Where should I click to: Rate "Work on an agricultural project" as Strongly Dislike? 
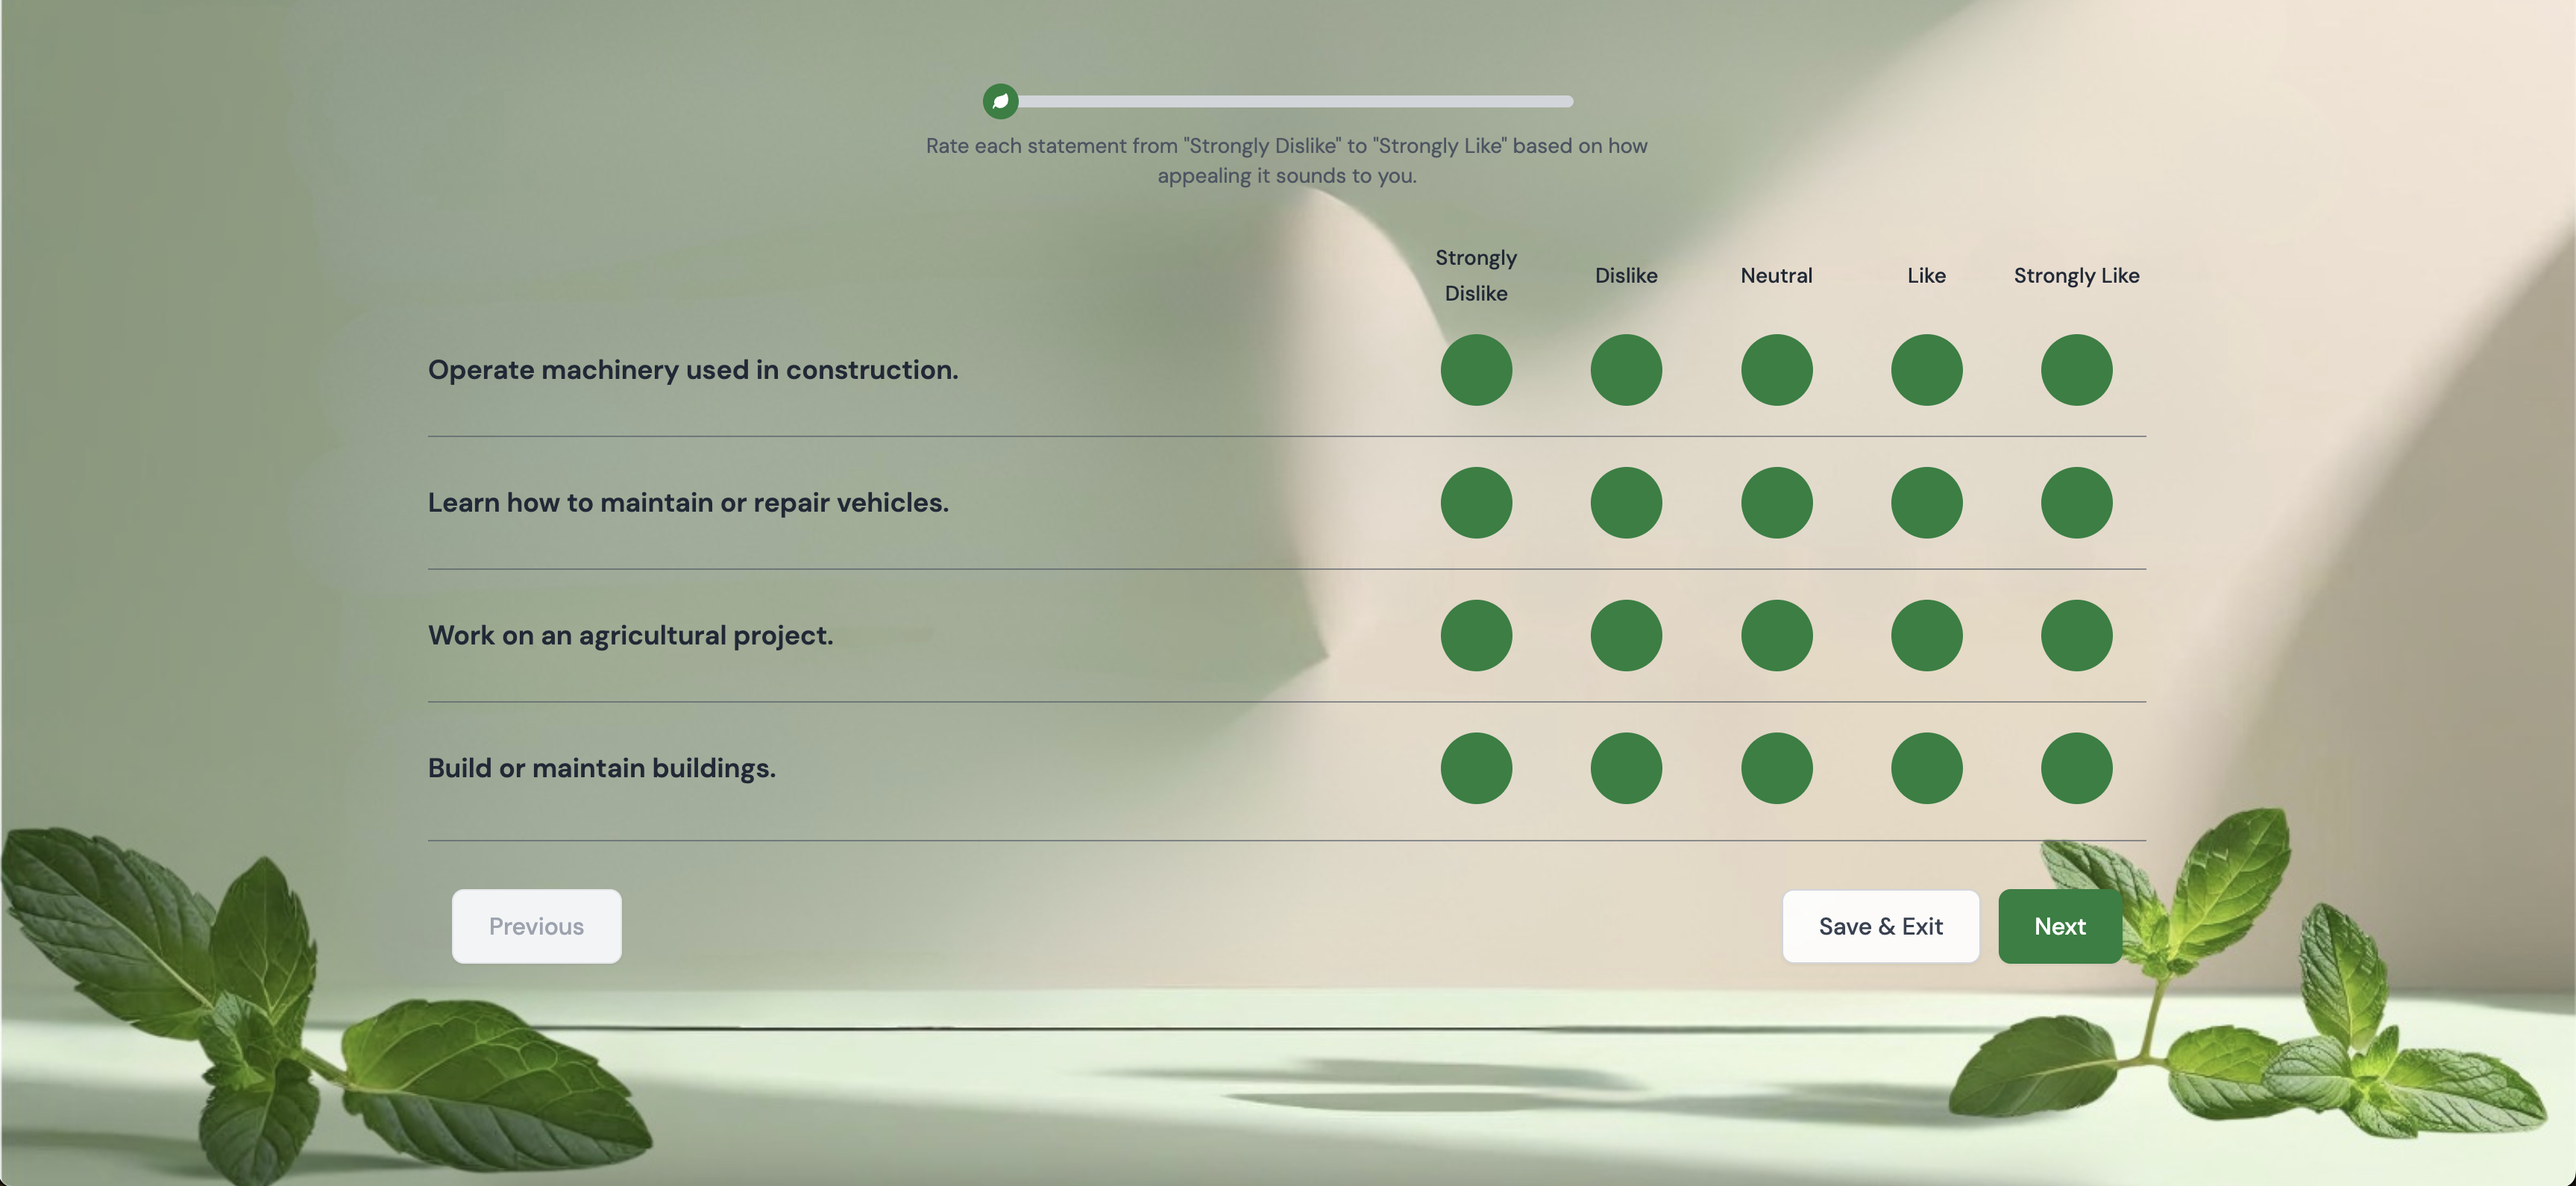(x=1476, y=635)
